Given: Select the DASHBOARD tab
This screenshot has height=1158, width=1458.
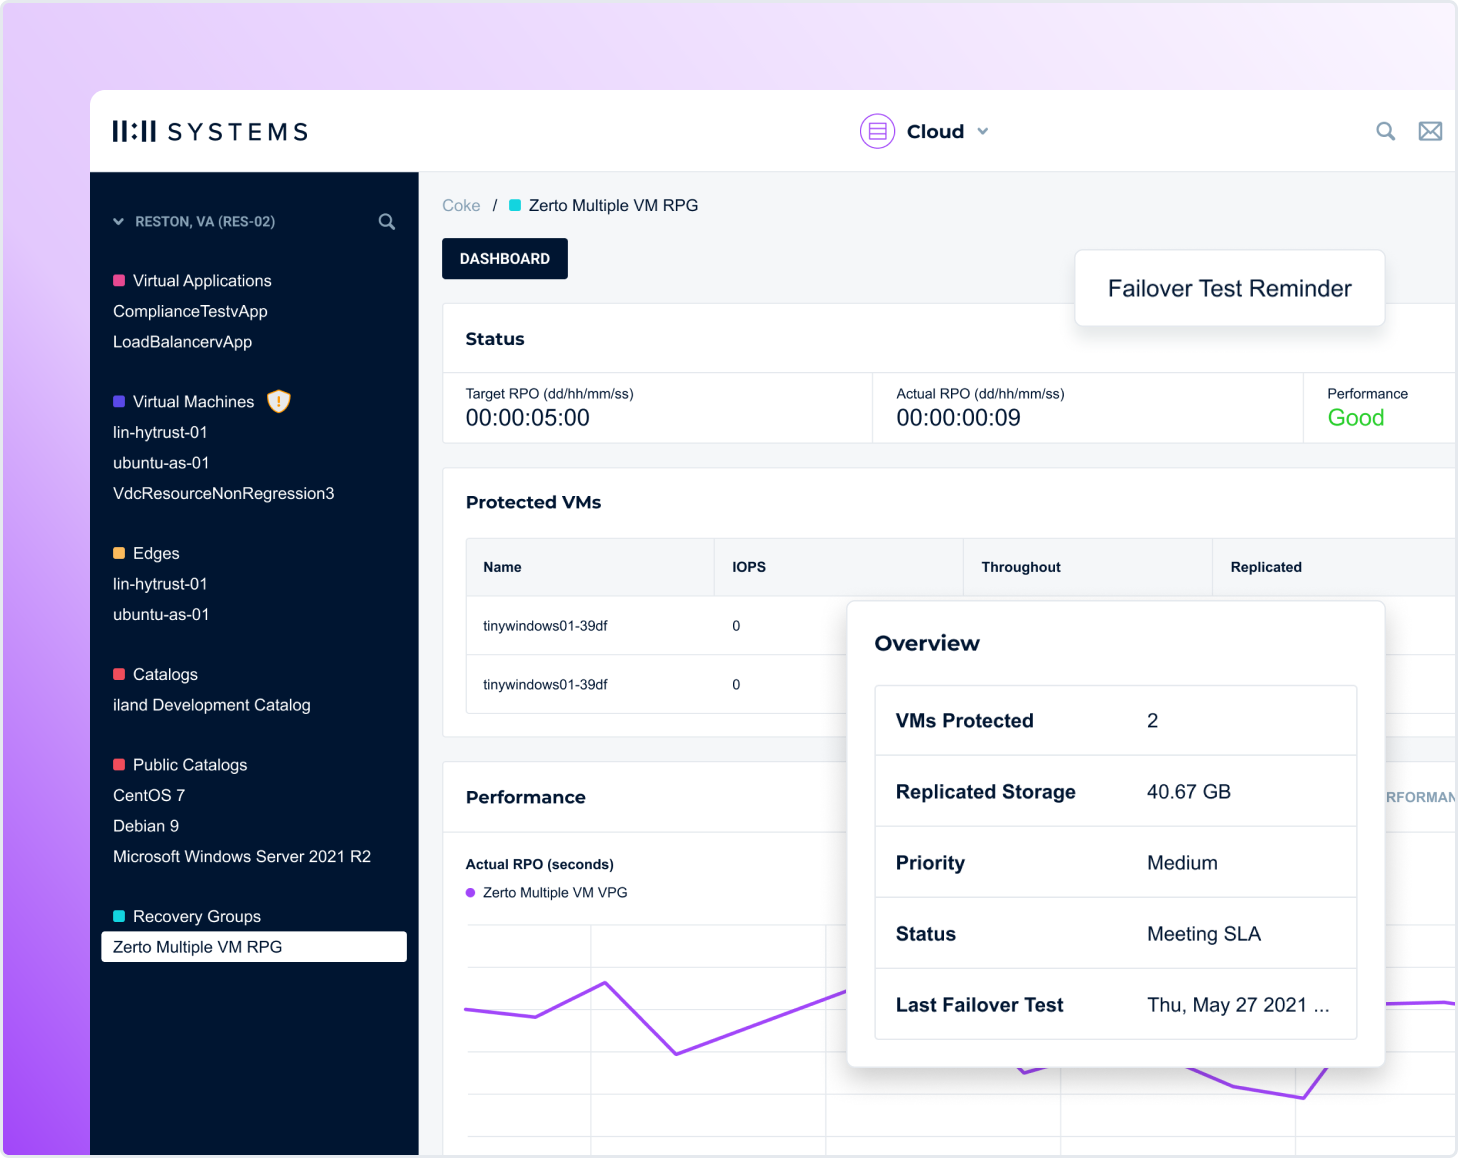Looking at the screenshot, I should pyautogui.click(x=504, y=258).
